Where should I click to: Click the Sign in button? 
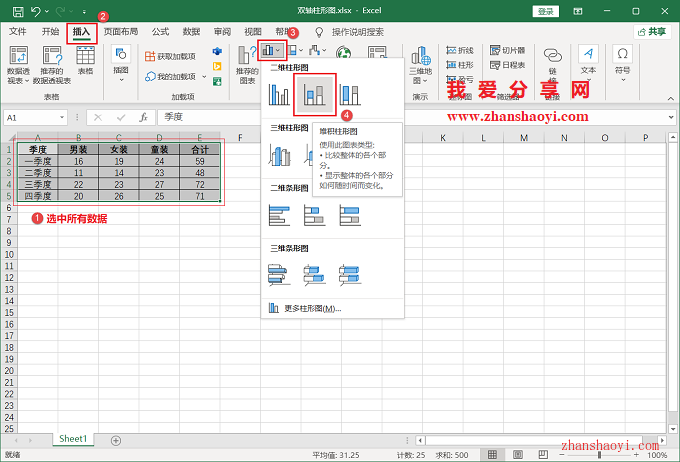point(546,11)
